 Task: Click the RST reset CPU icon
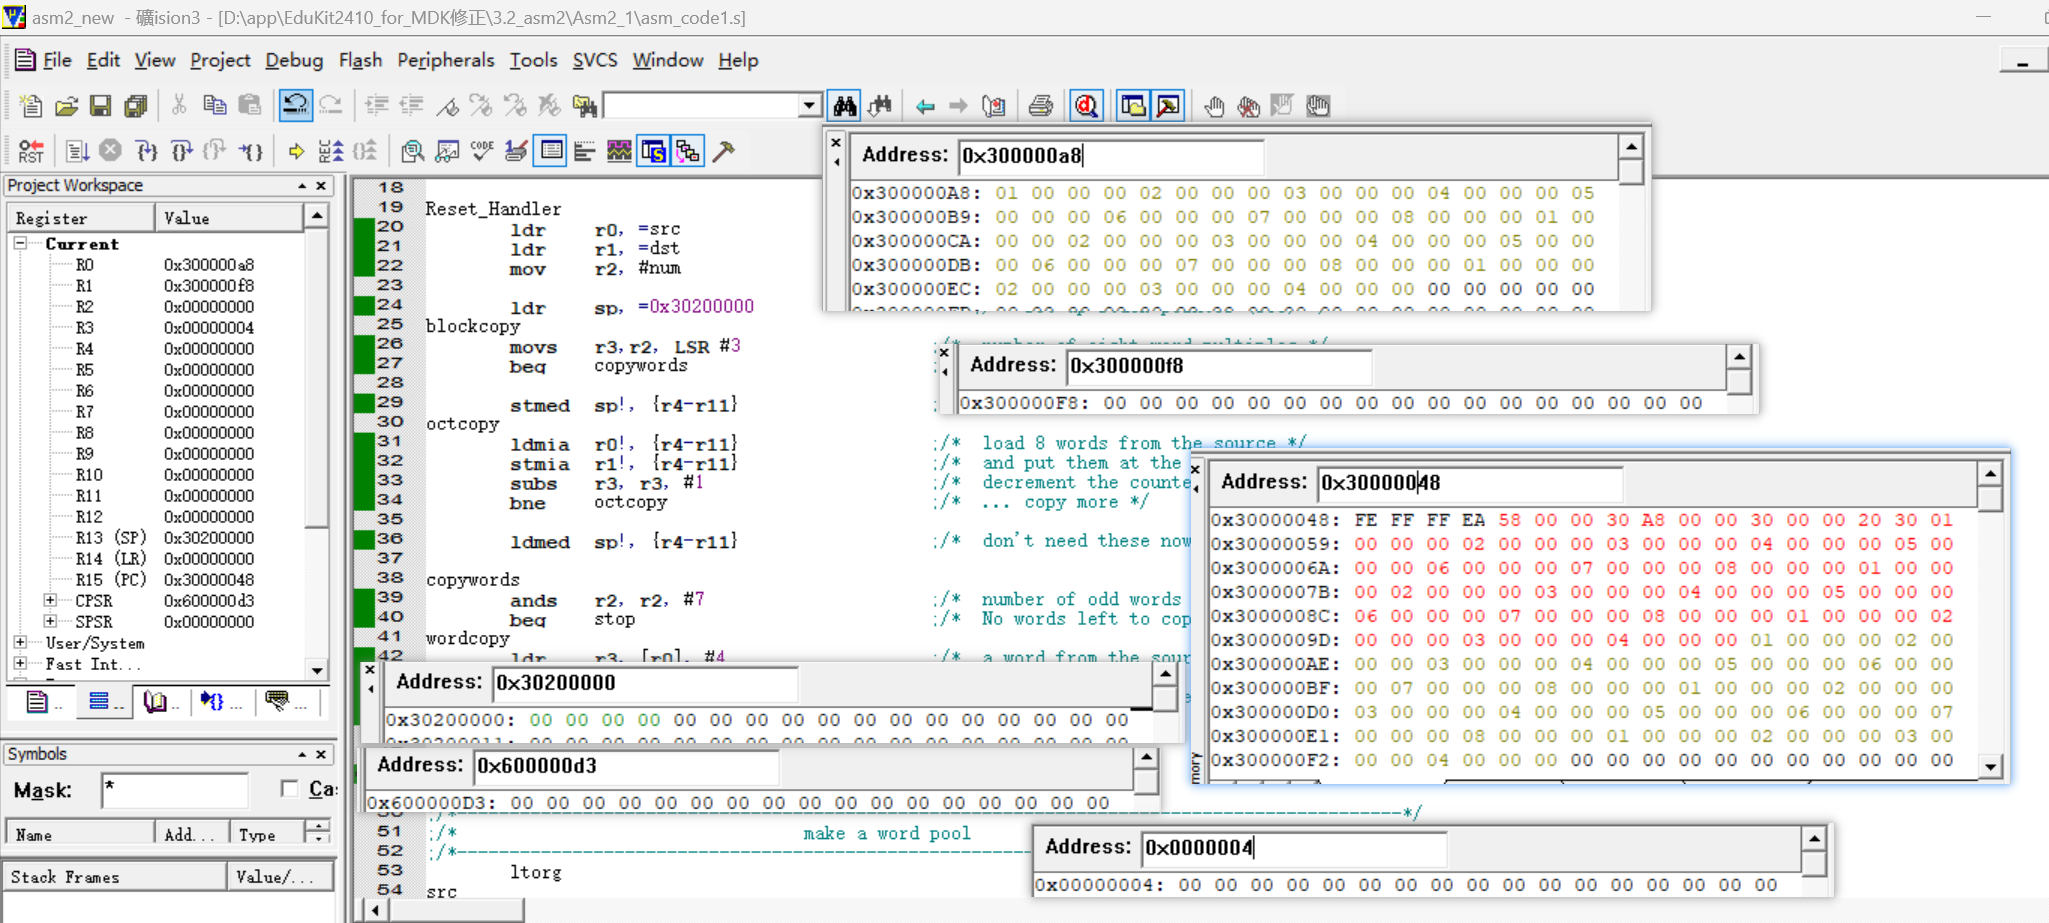coord(31,151)
